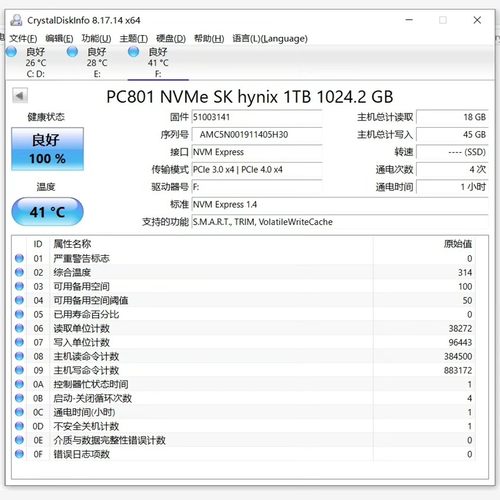Select the 错误日志项数 attribute name

81,454
